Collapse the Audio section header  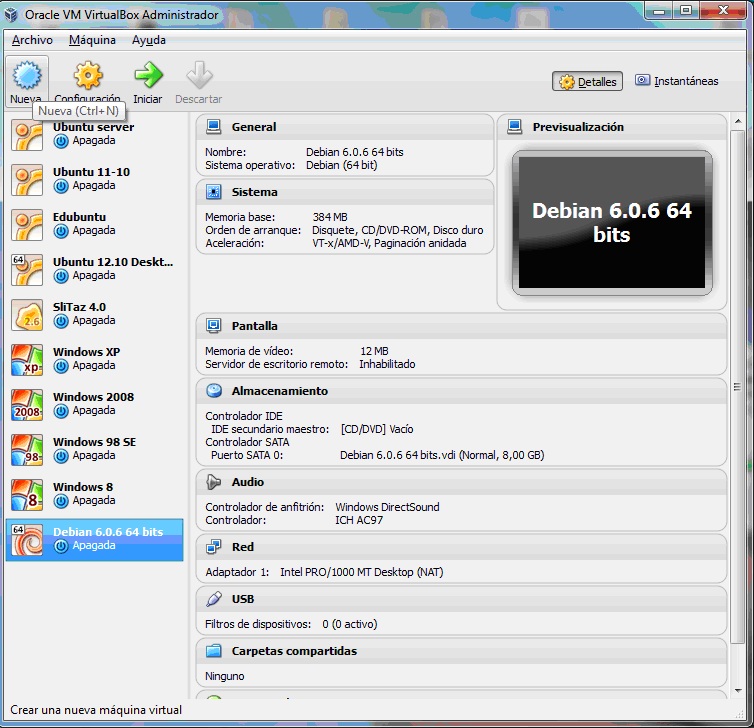[247, 482]
